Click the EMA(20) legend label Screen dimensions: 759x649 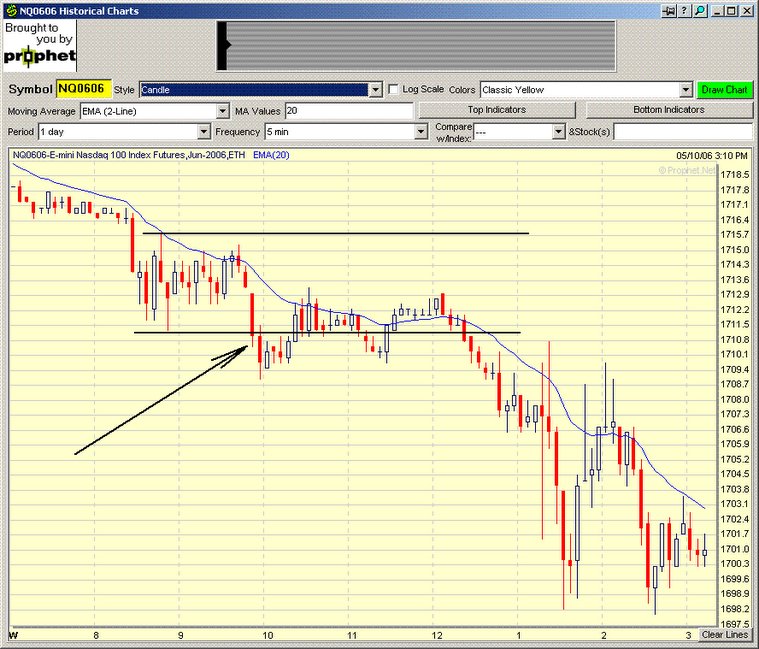pos(271,155)
